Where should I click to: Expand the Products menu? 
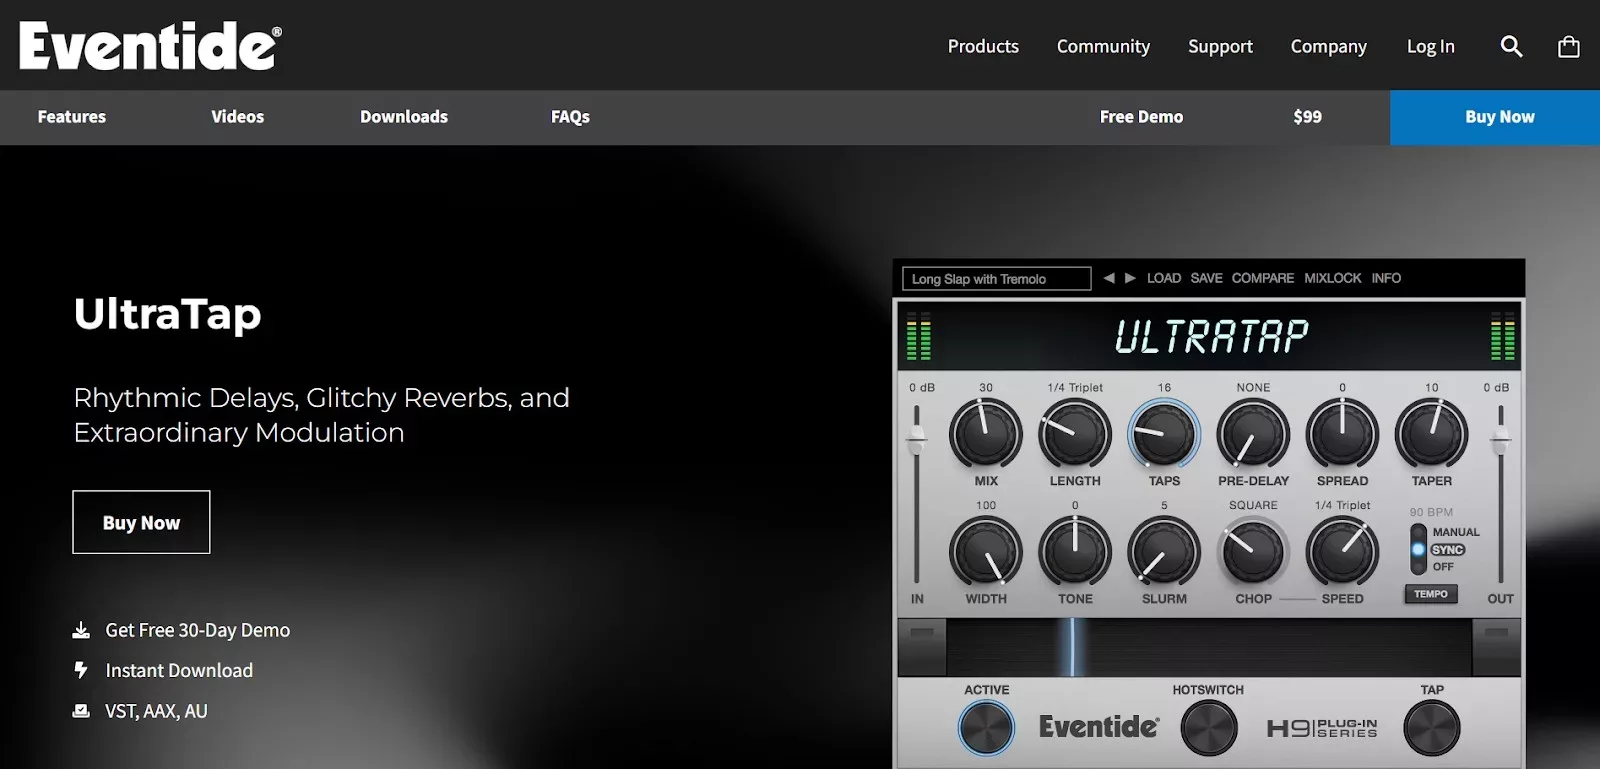(983, 46)
